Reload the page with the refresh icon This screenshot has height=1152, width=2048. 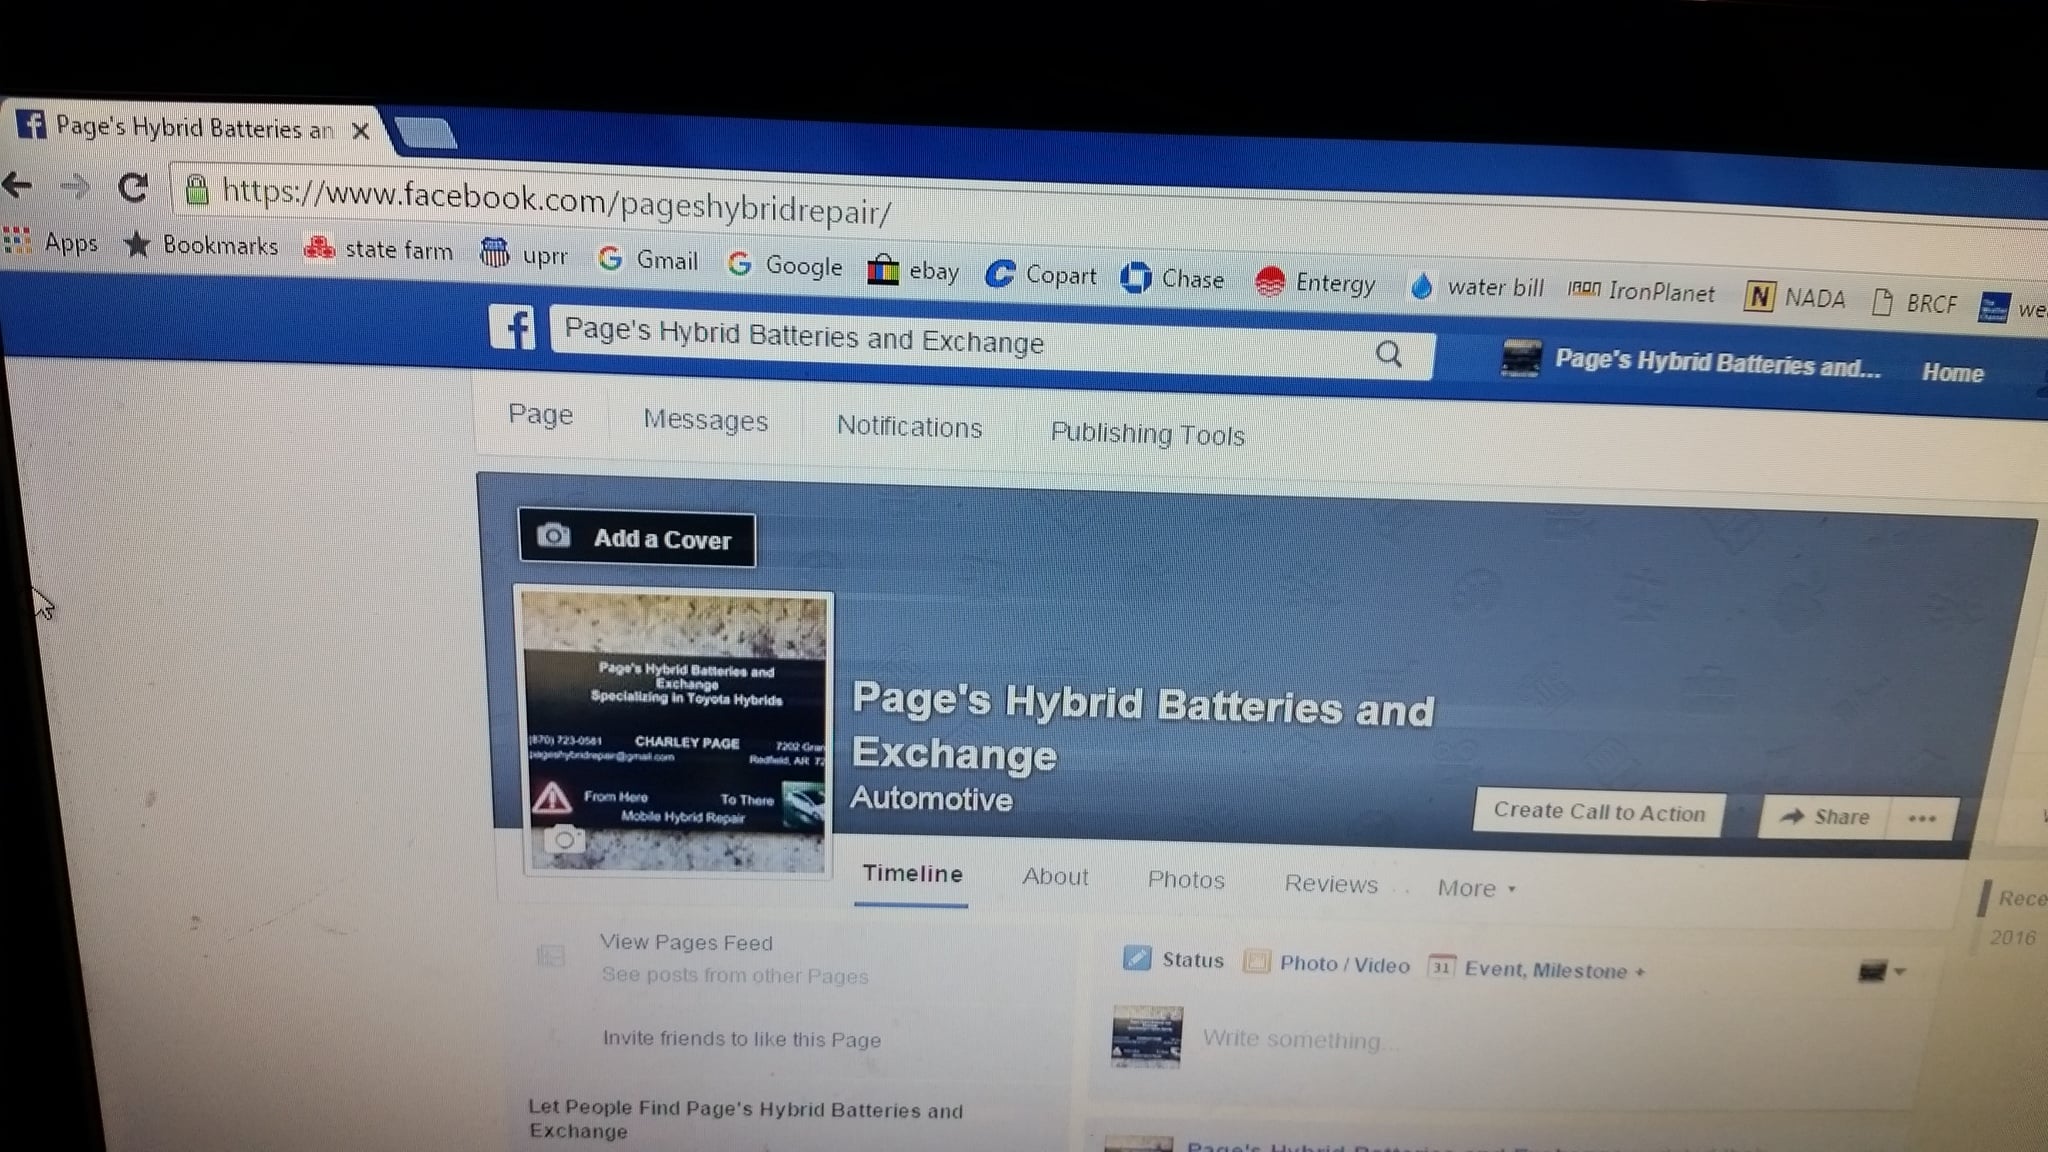[133, 187]
